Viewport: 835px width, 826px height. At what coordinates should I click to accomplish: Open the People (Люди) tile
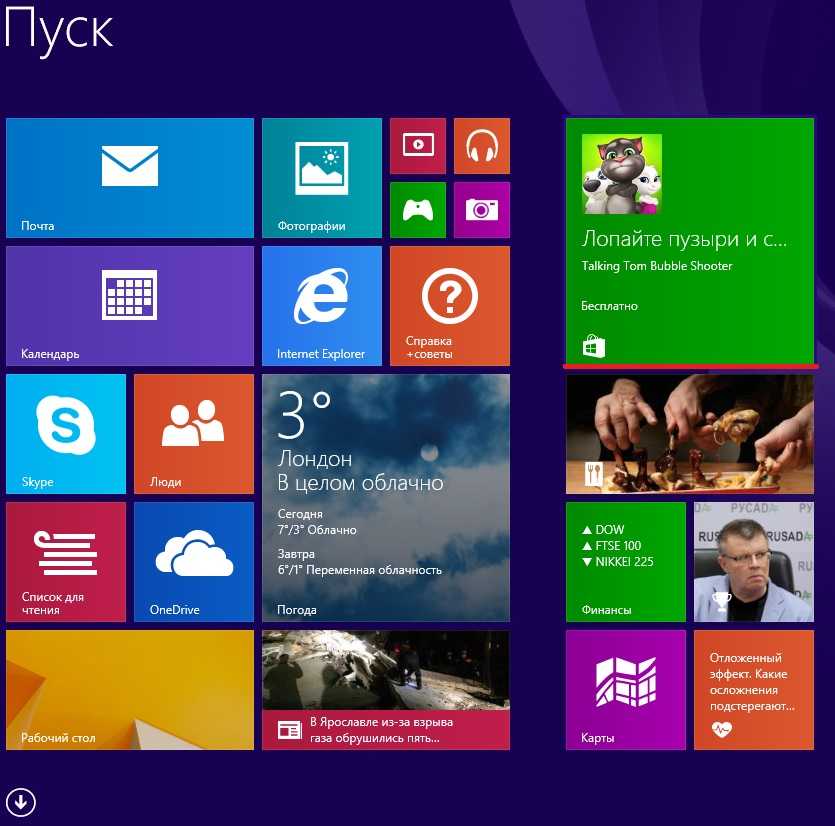[x=193, y=433]
